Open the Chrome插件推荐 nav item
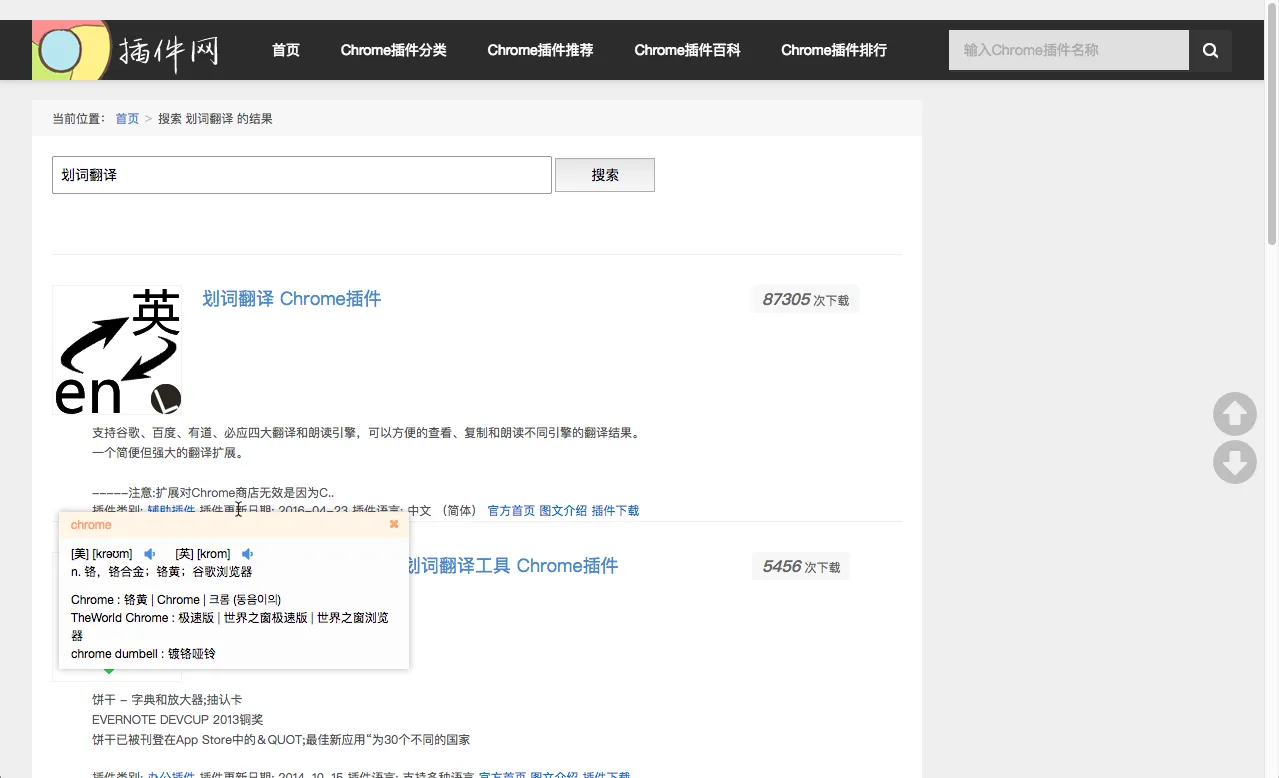1279x778 pixels. (x=540, y=50)
